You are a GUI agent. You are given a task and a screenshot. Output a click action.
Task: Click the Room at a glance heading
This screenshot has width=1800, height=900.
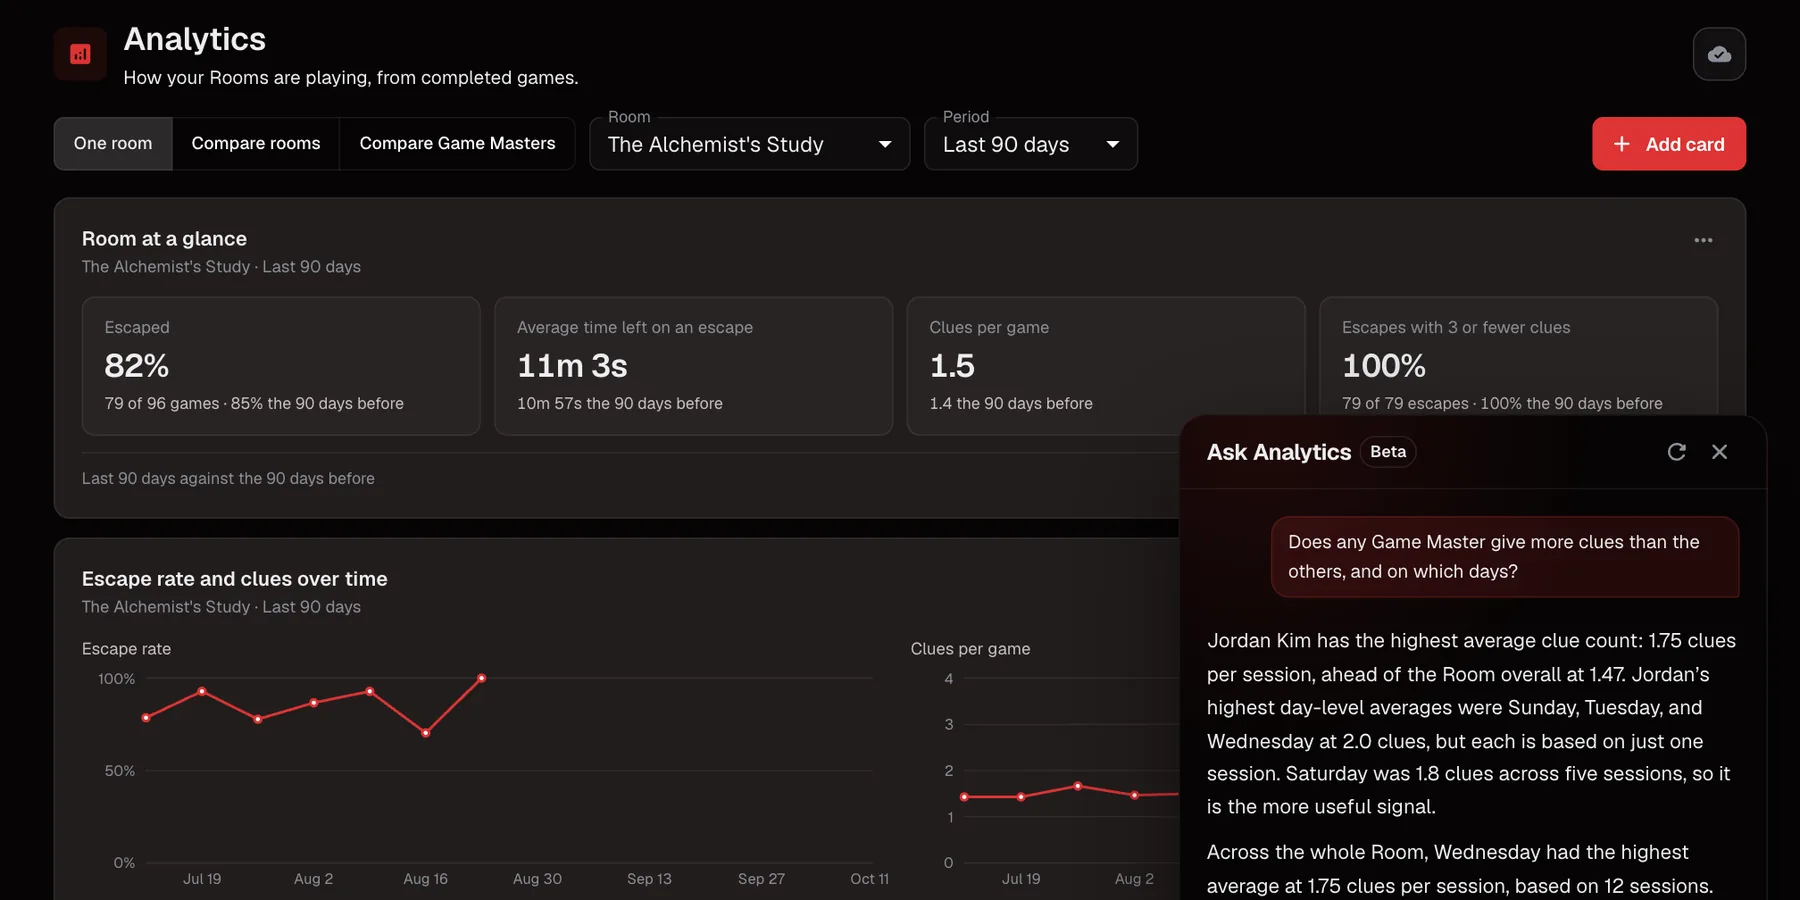pyautogui.click(x=164, y=239)
